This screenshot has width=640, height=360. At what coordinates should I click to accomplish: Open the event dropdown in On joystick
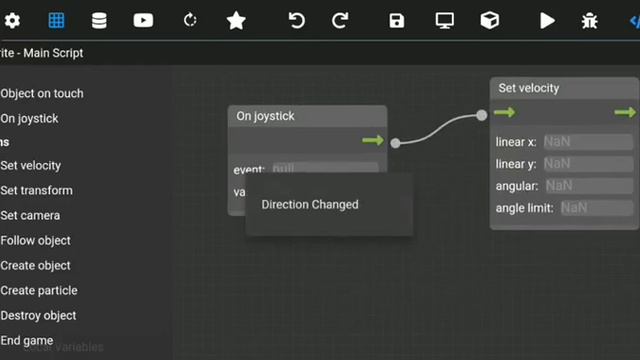coord(325,168)
